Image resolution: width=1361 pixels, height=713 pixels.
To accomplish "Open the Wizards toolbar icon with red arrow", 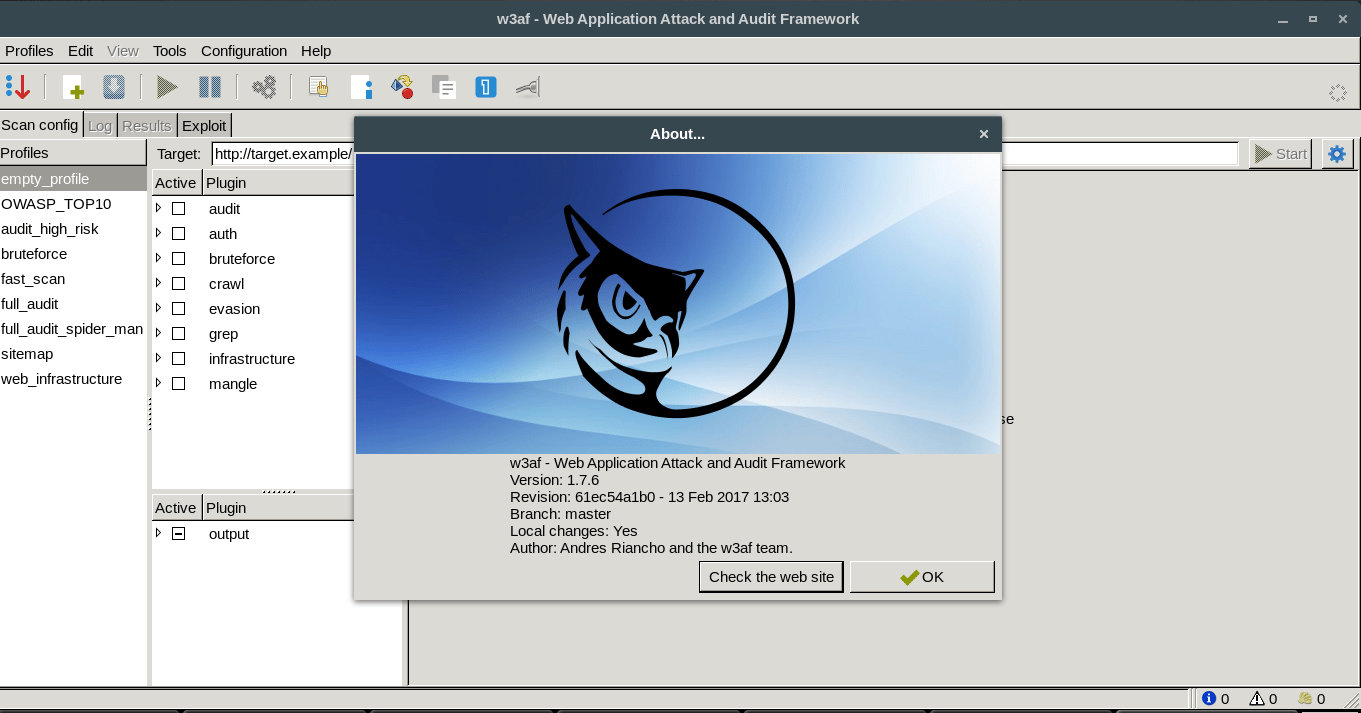I will click(18, 88).
